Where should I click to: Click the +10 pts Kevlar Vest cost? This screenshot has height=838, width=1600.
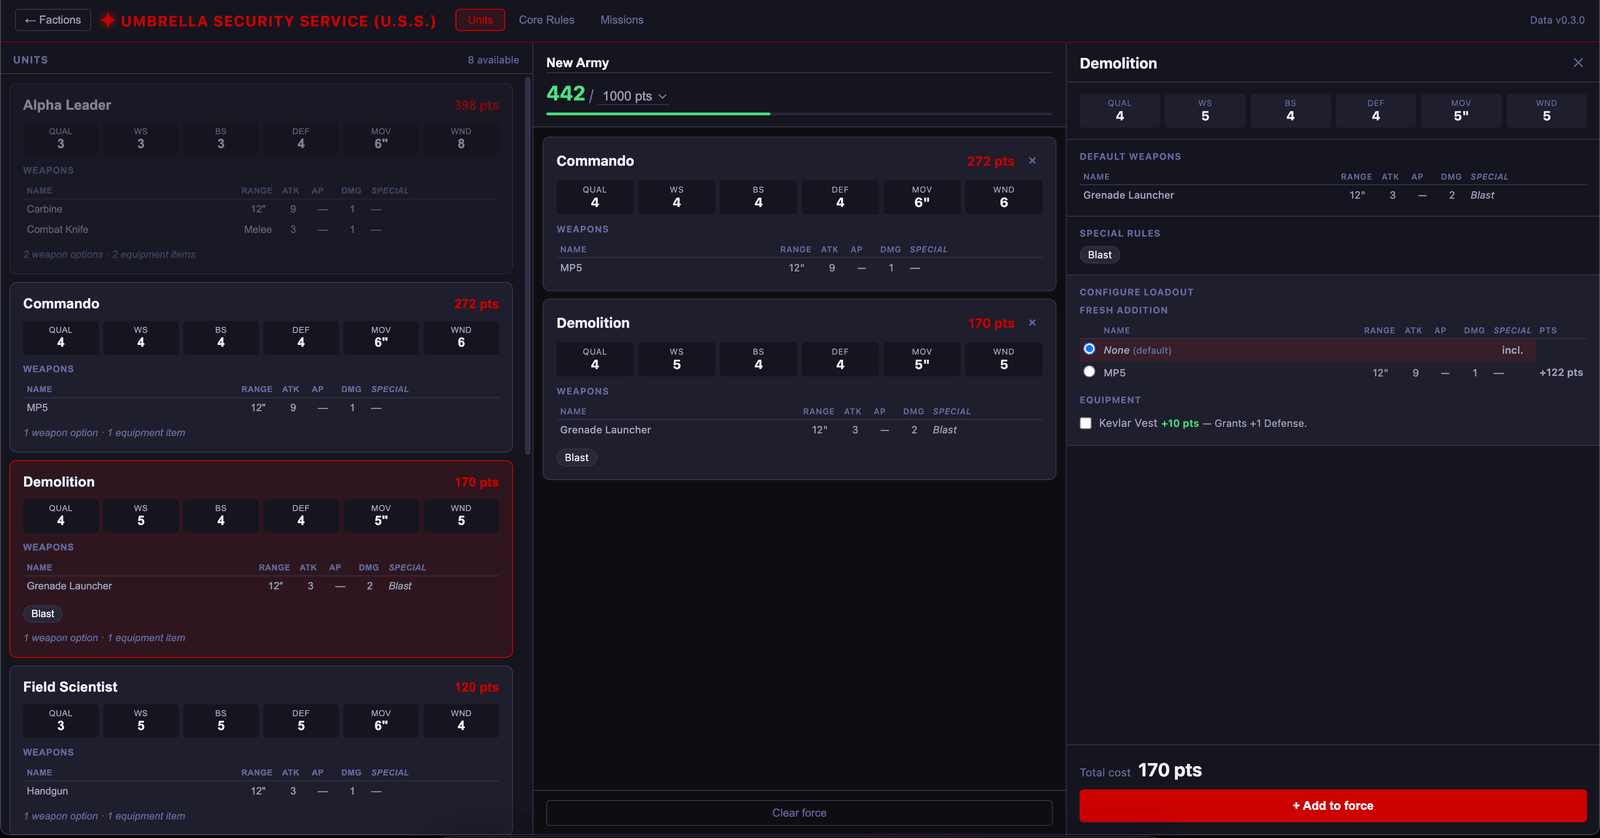[1180, 423]
